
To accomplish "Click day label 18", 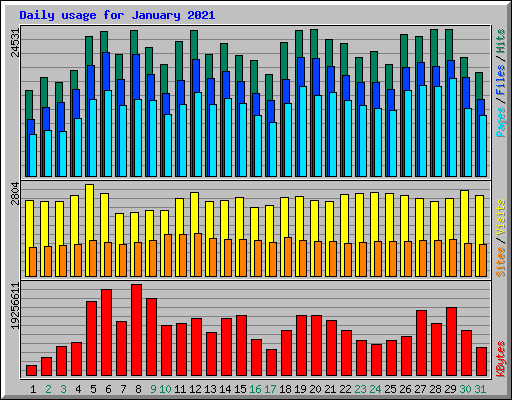I will pos(285,389).
